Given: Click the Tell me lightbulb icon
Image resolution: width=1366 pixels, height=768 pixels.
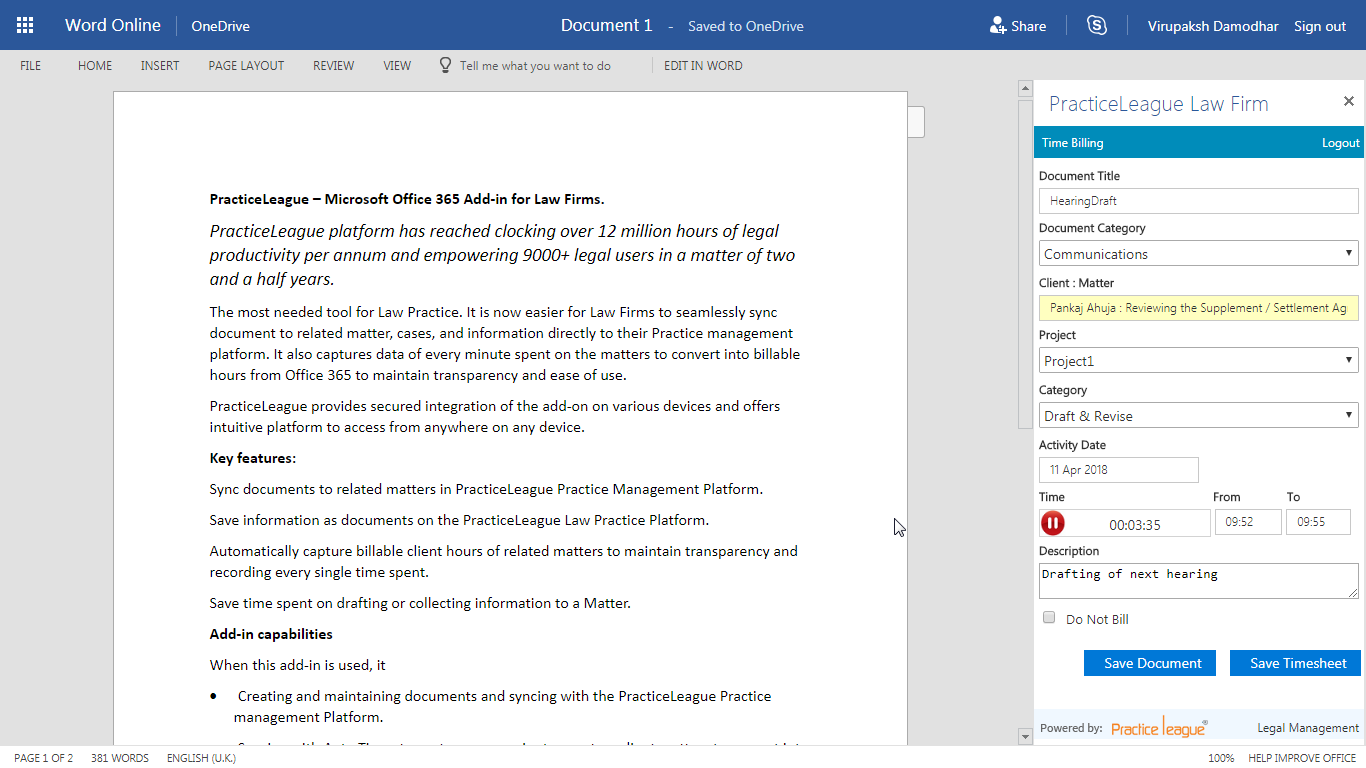Looking at the screenshot, I should 446,65.
